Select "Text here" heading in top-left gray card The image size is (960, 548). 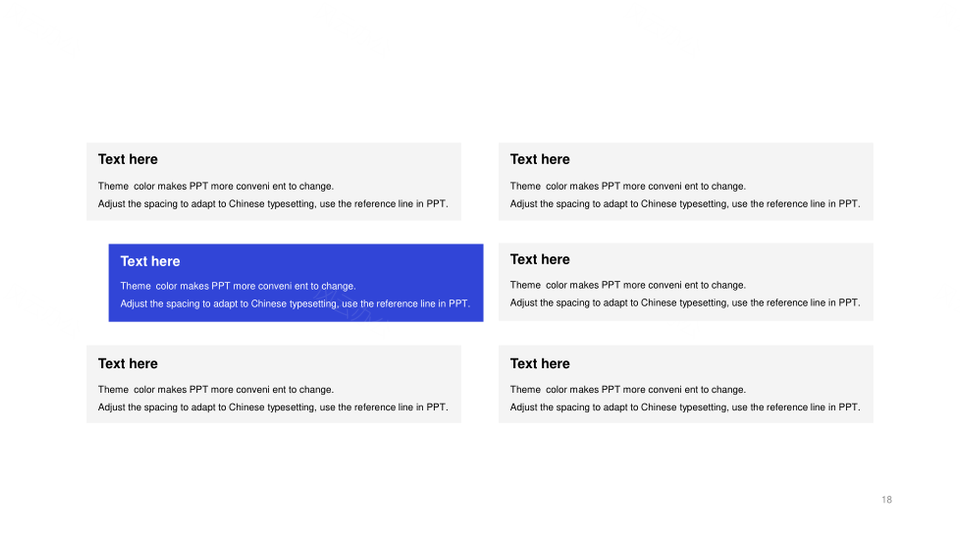tap(128, 159)
